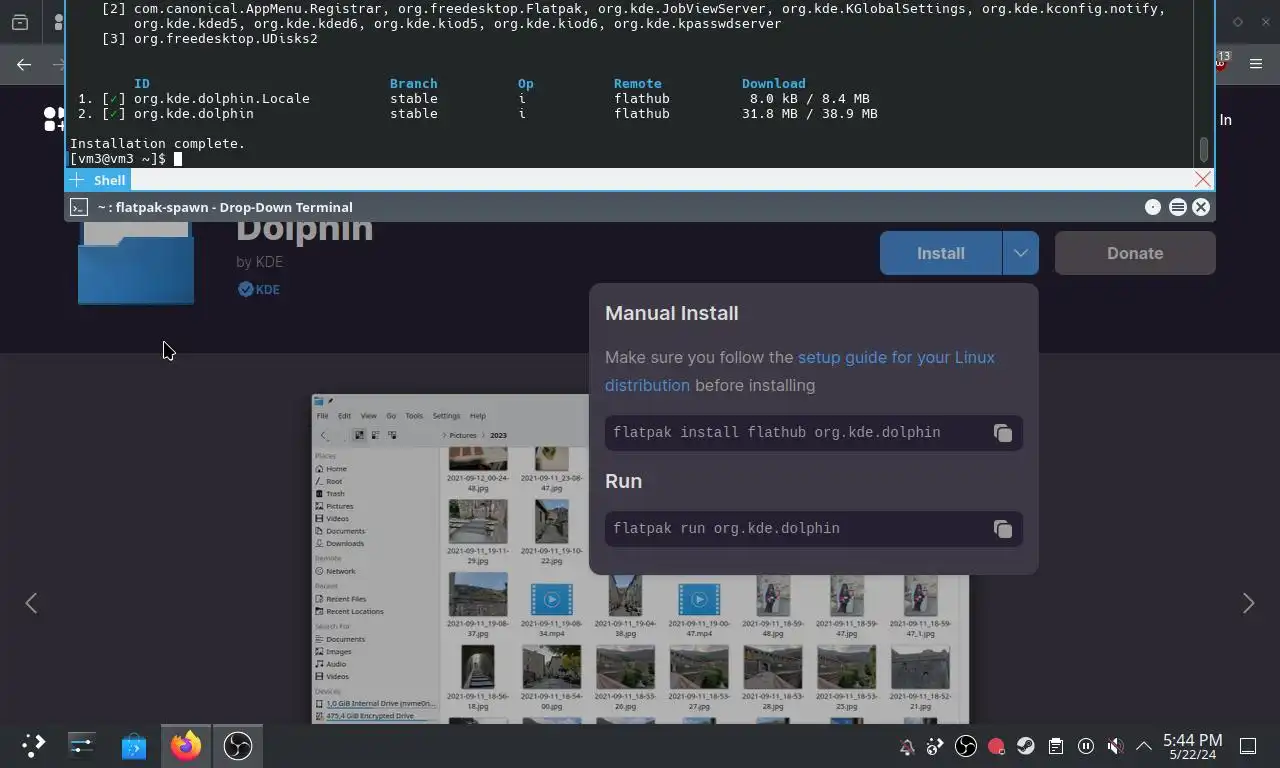Viewport: 1280px width, 768px height.
Task: Click the globe-with-arrow tray icon
Action: [936, 746]
